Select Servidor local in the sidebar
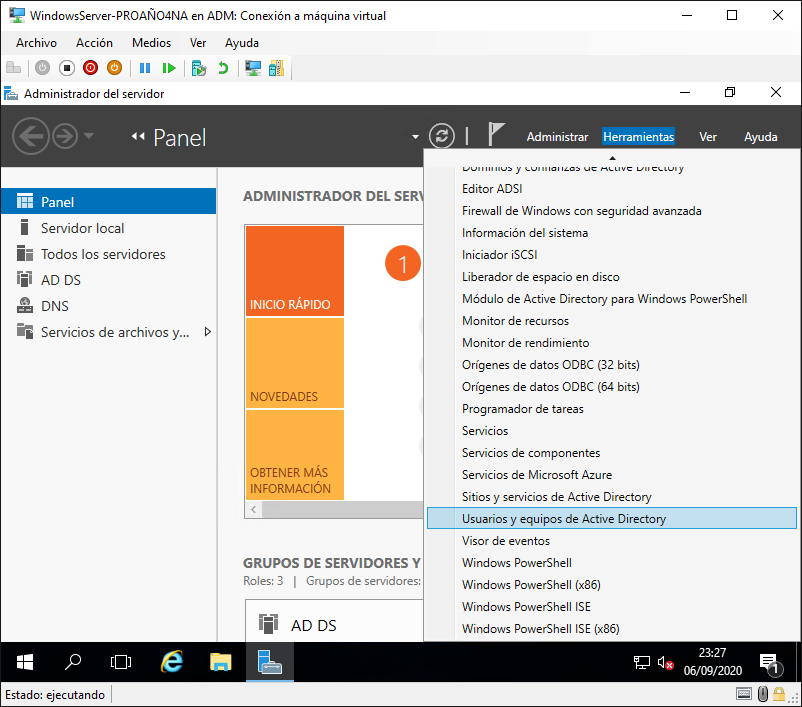802x707 pixels. pos(108,228)
